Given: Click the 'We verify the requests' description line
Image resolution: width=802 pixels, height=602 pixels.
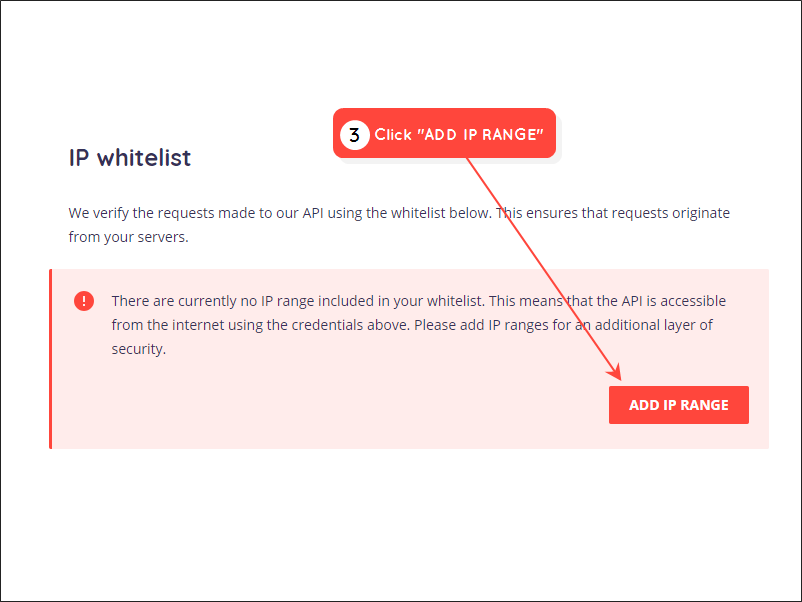Looking at the screenshot, I should click(x=399, y=213).
